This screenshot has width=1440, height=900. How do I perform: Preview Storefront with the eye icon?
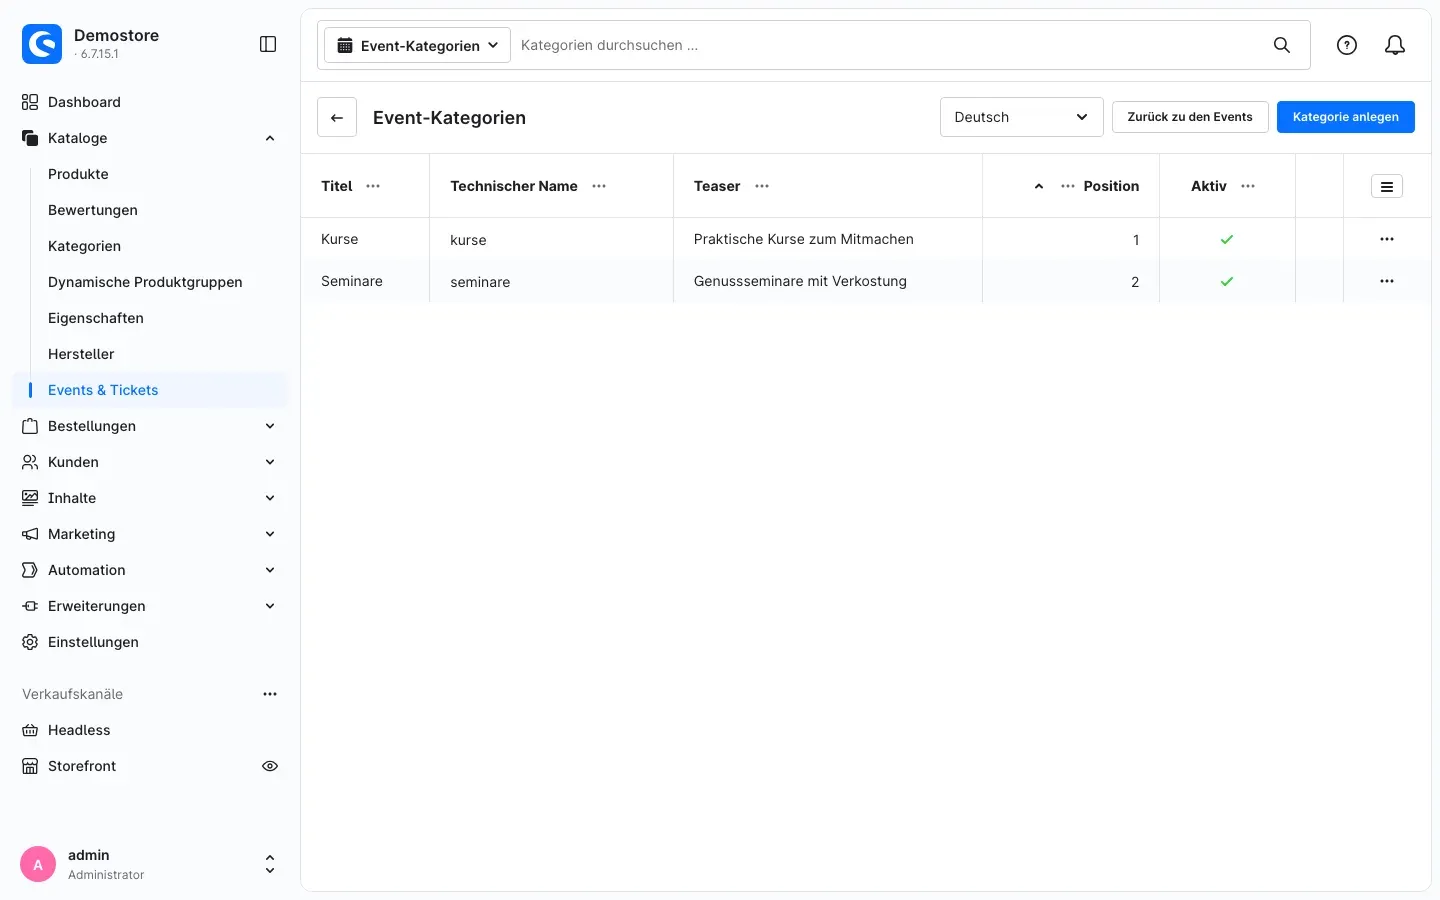[270, 766]
